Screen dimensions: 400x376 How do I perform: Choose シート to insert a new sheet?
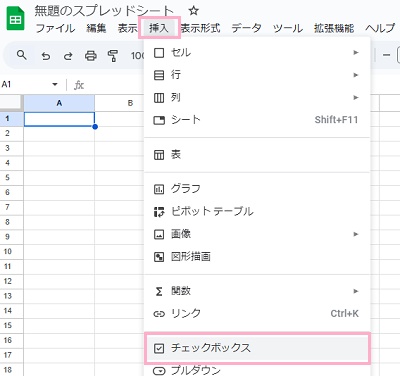coord(257,120)
